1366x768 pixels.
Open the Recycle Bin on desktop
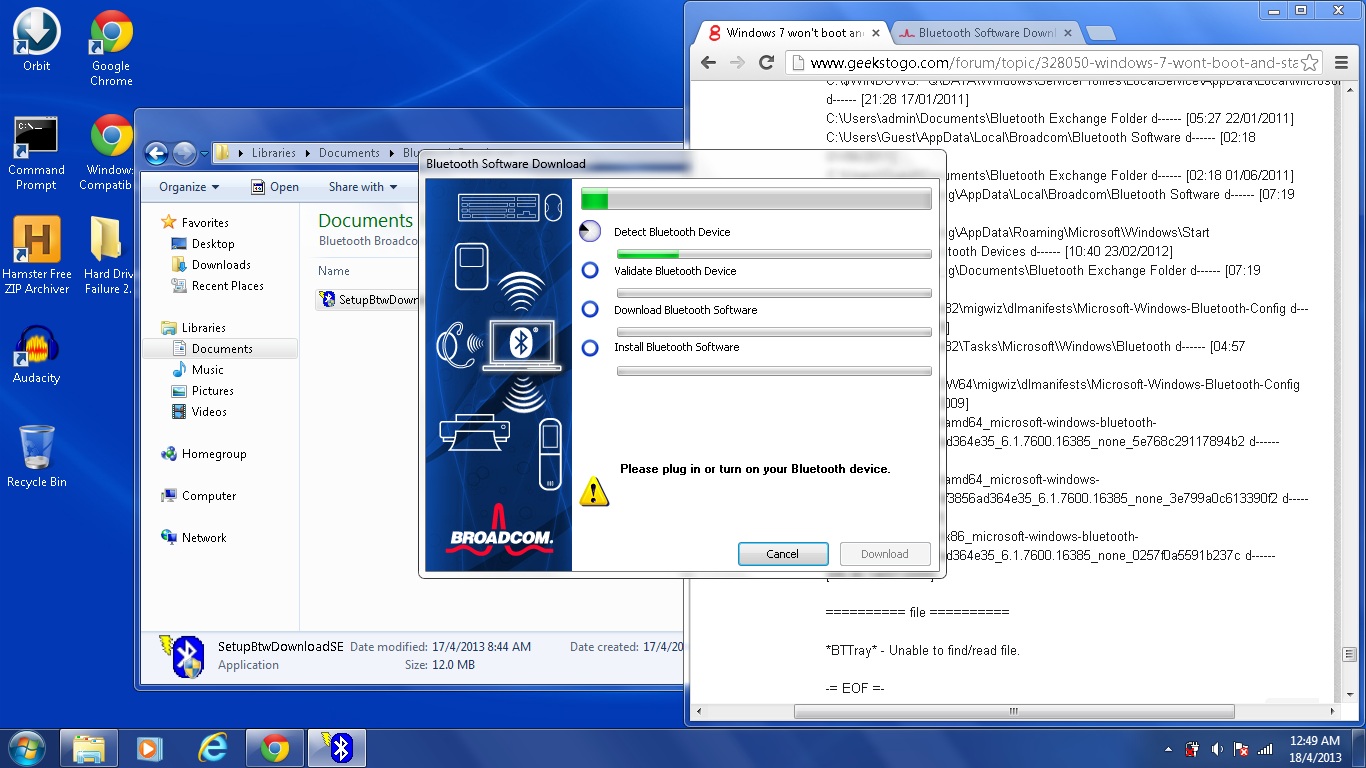point(36,457)
